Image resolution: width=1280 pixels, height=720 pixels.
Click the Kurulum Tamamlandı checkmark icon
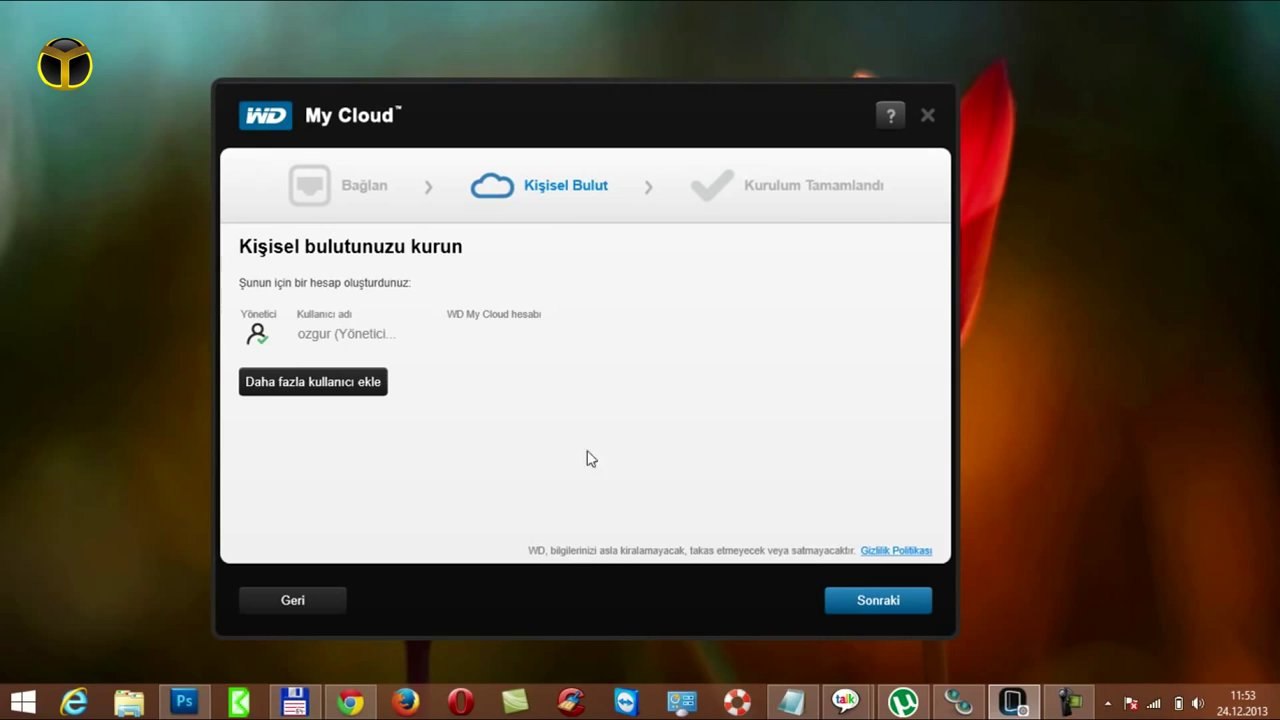(x=712, y=186)
